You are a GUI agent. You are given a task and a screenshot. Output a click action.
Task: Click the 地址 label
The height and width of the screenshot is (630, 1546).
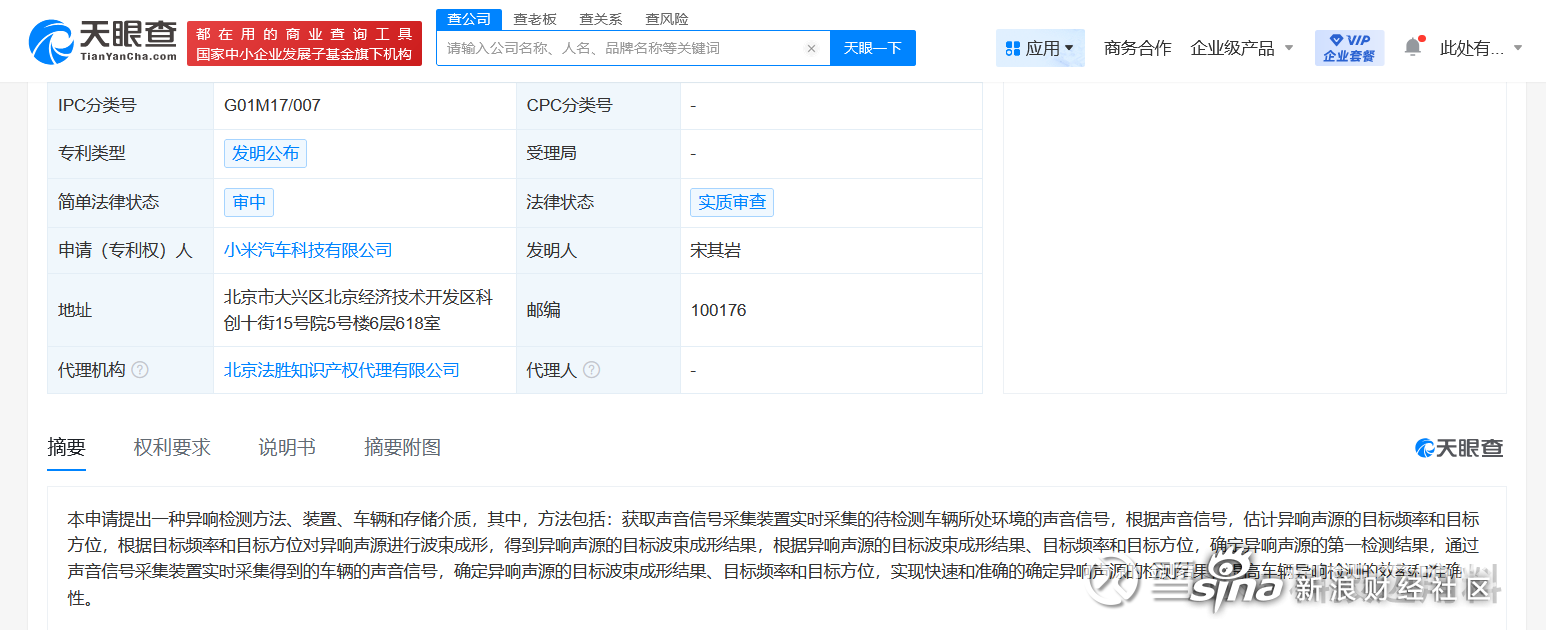tap(75, 310)
